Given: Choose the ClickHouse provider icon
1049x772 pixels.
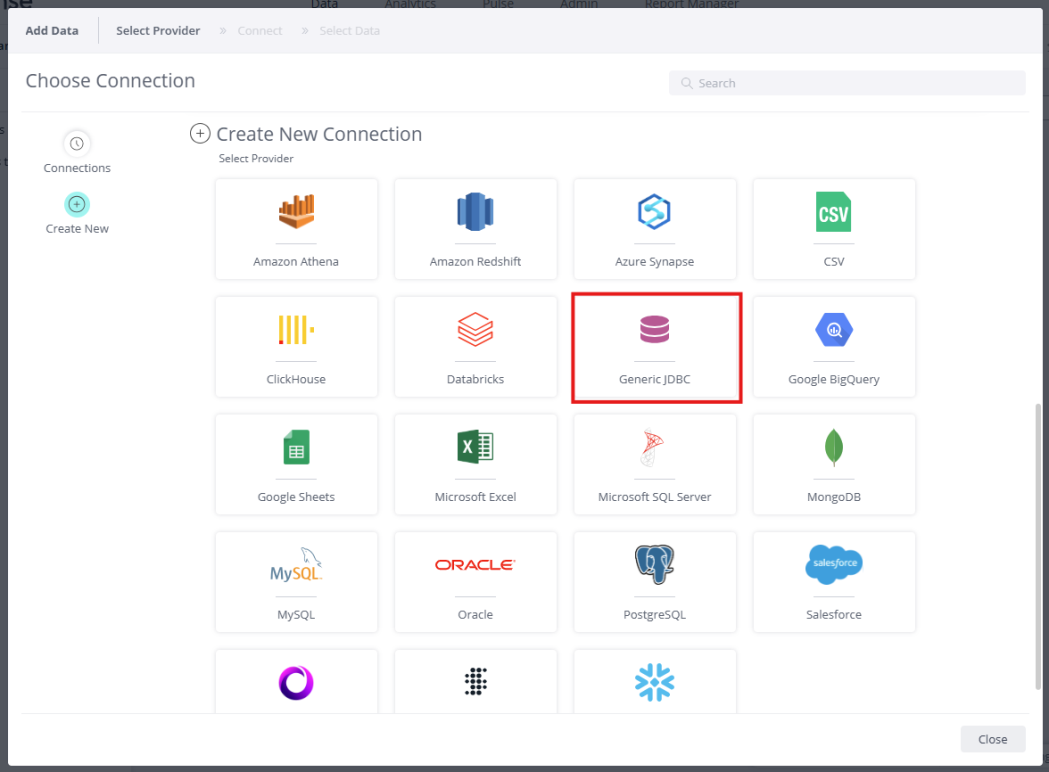Looking at the screenshot, I should point(296,330).
